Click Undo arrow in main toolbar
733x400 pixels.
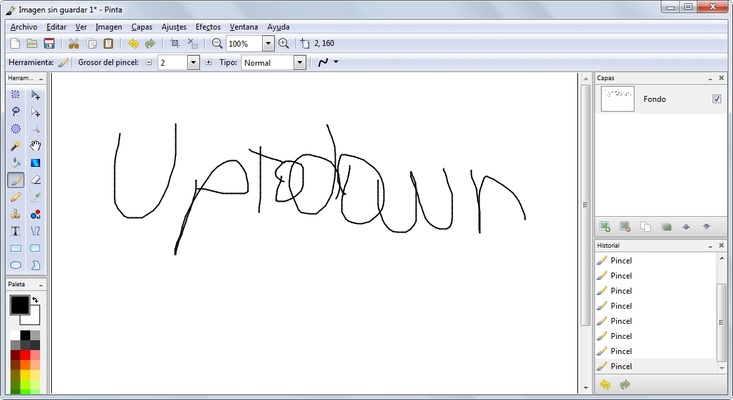pos(133,43)
